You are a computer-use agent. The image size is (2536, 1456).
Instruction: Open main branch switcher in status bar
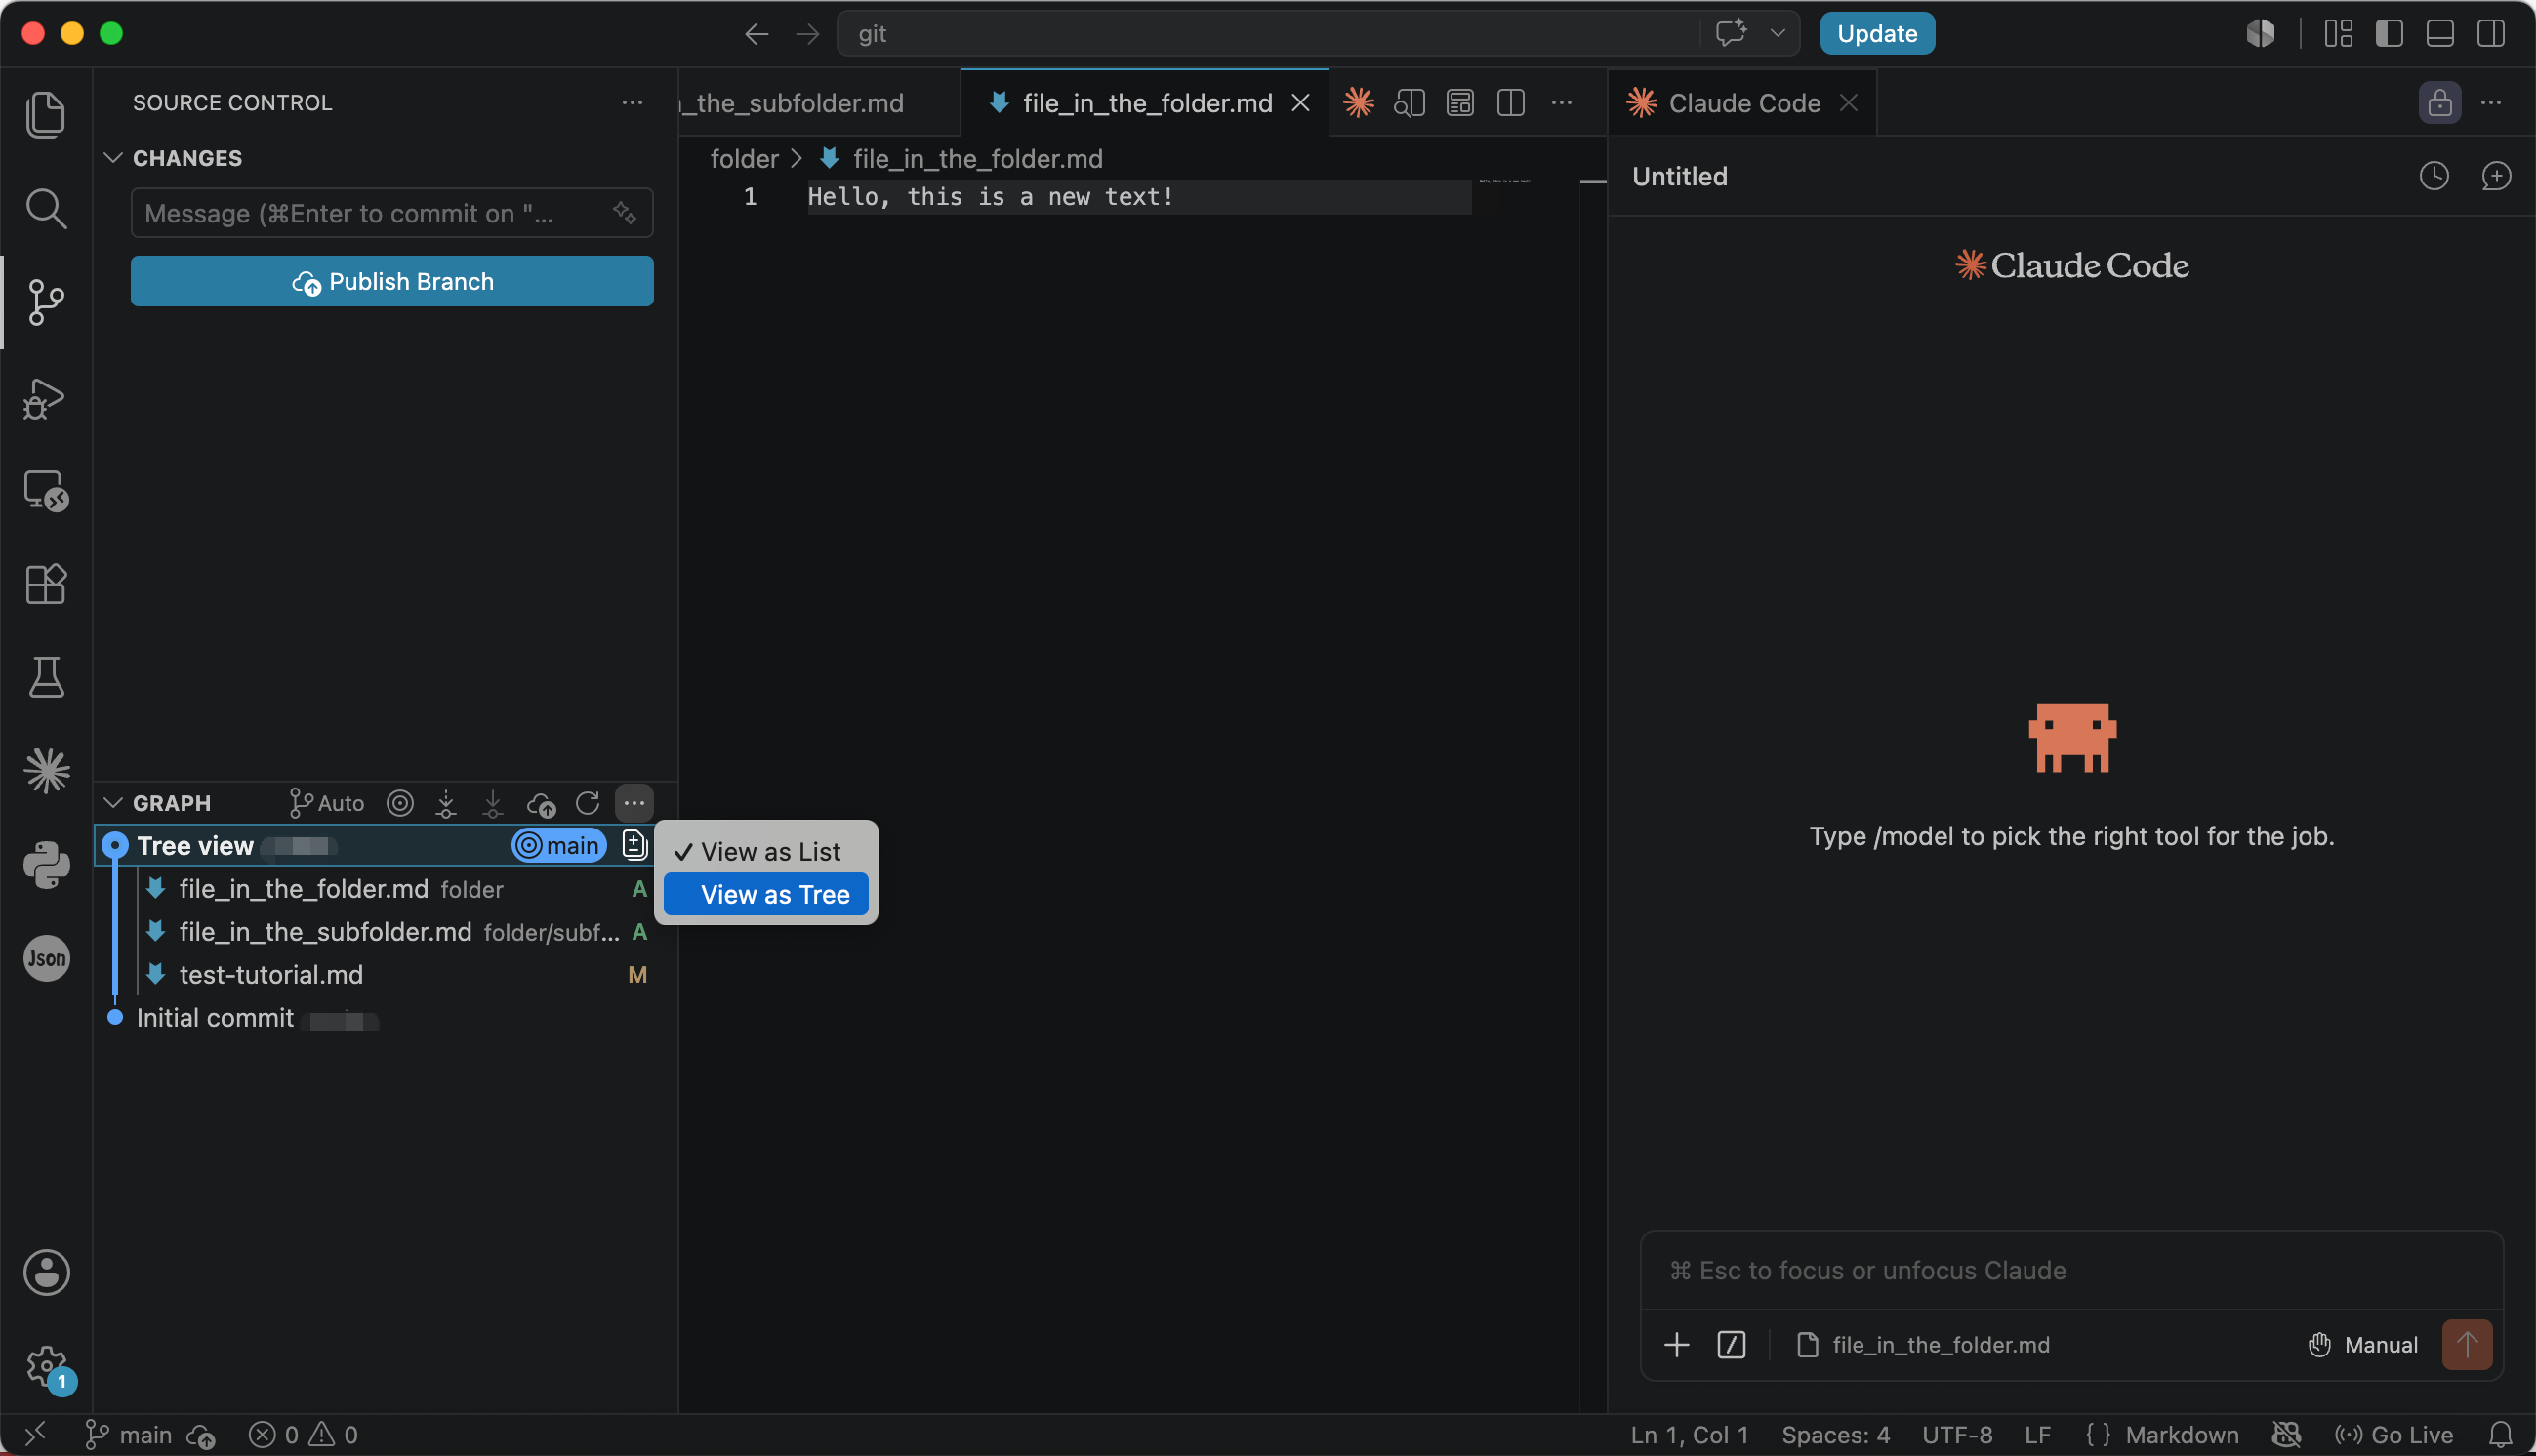(x=128, y=1435)
